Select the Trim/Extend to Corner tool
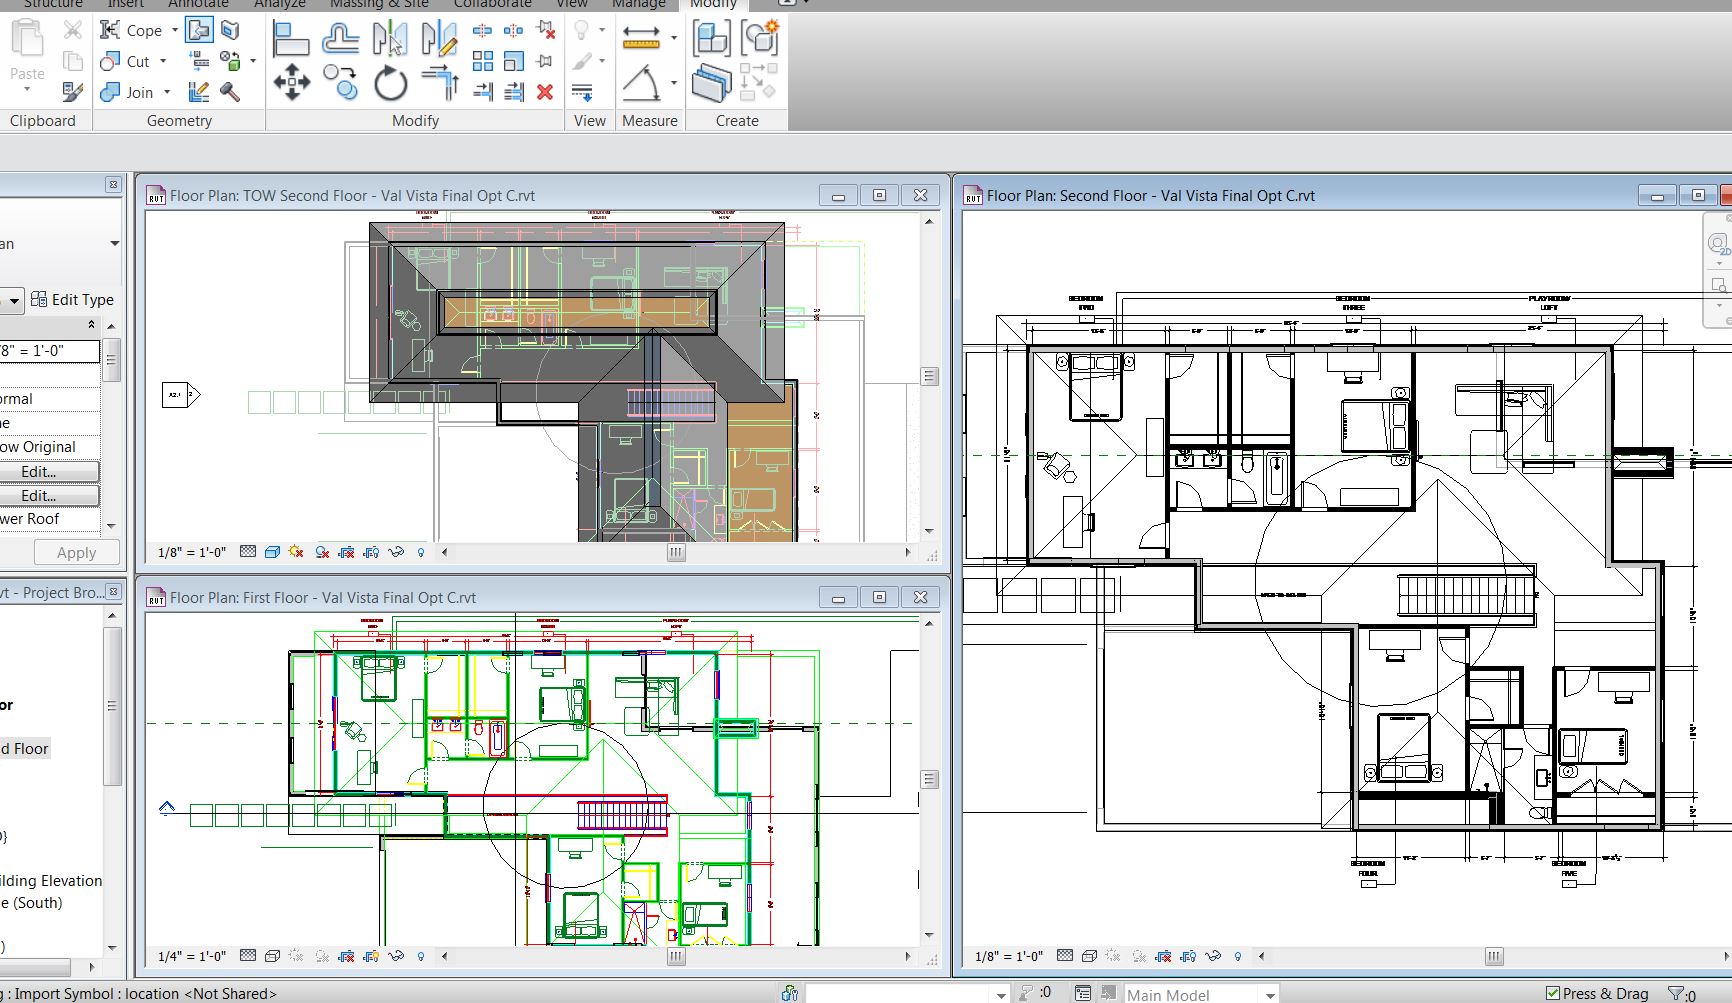 [439, 83]
